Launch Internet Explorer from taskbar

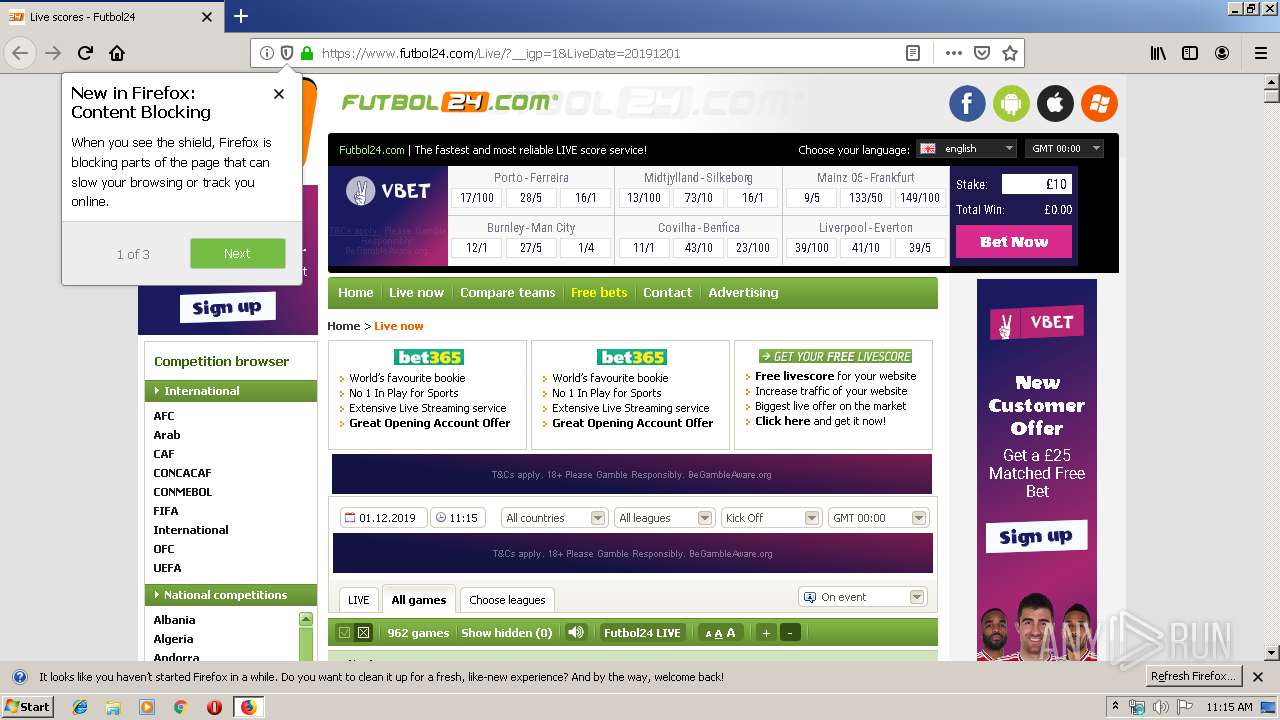(x=80, y=707)
